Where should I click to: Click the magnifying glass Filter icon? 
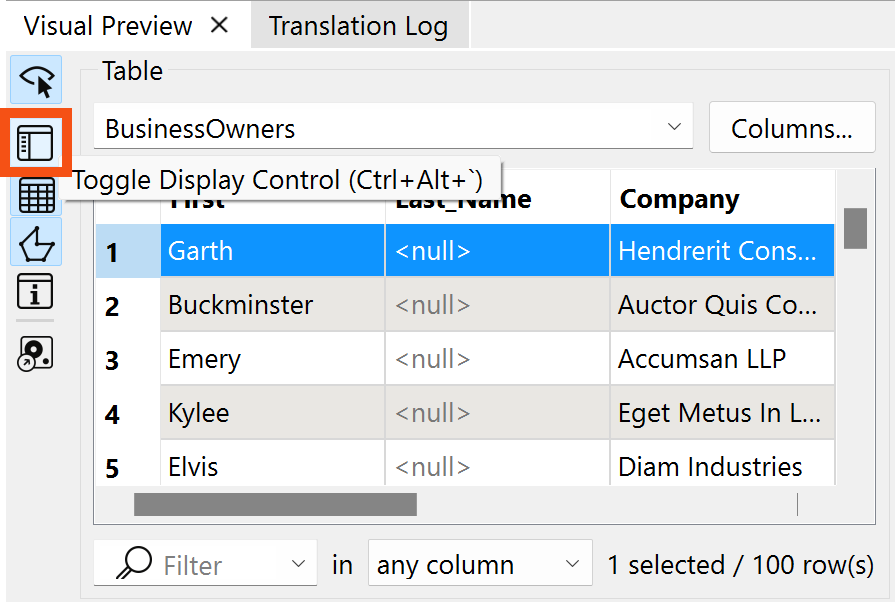click(x=133, y=565)
